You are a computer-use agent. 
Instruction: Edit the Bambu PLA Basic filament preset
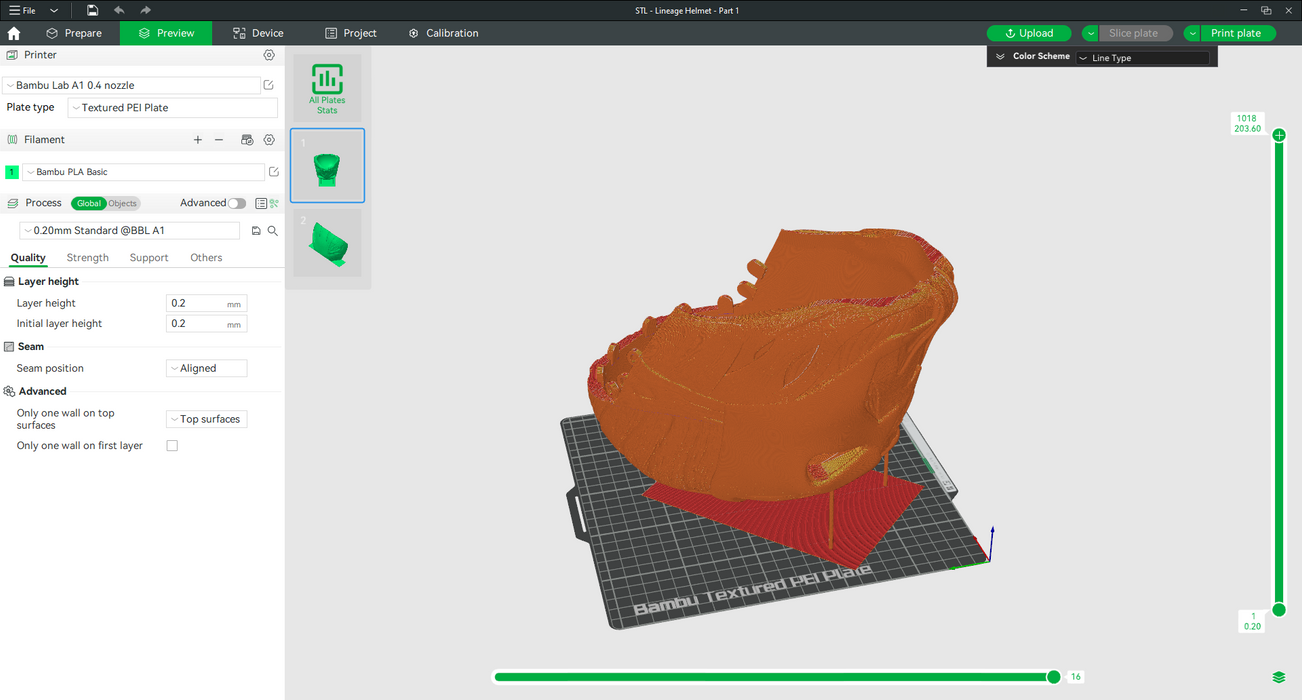click(x=274, y=172)
